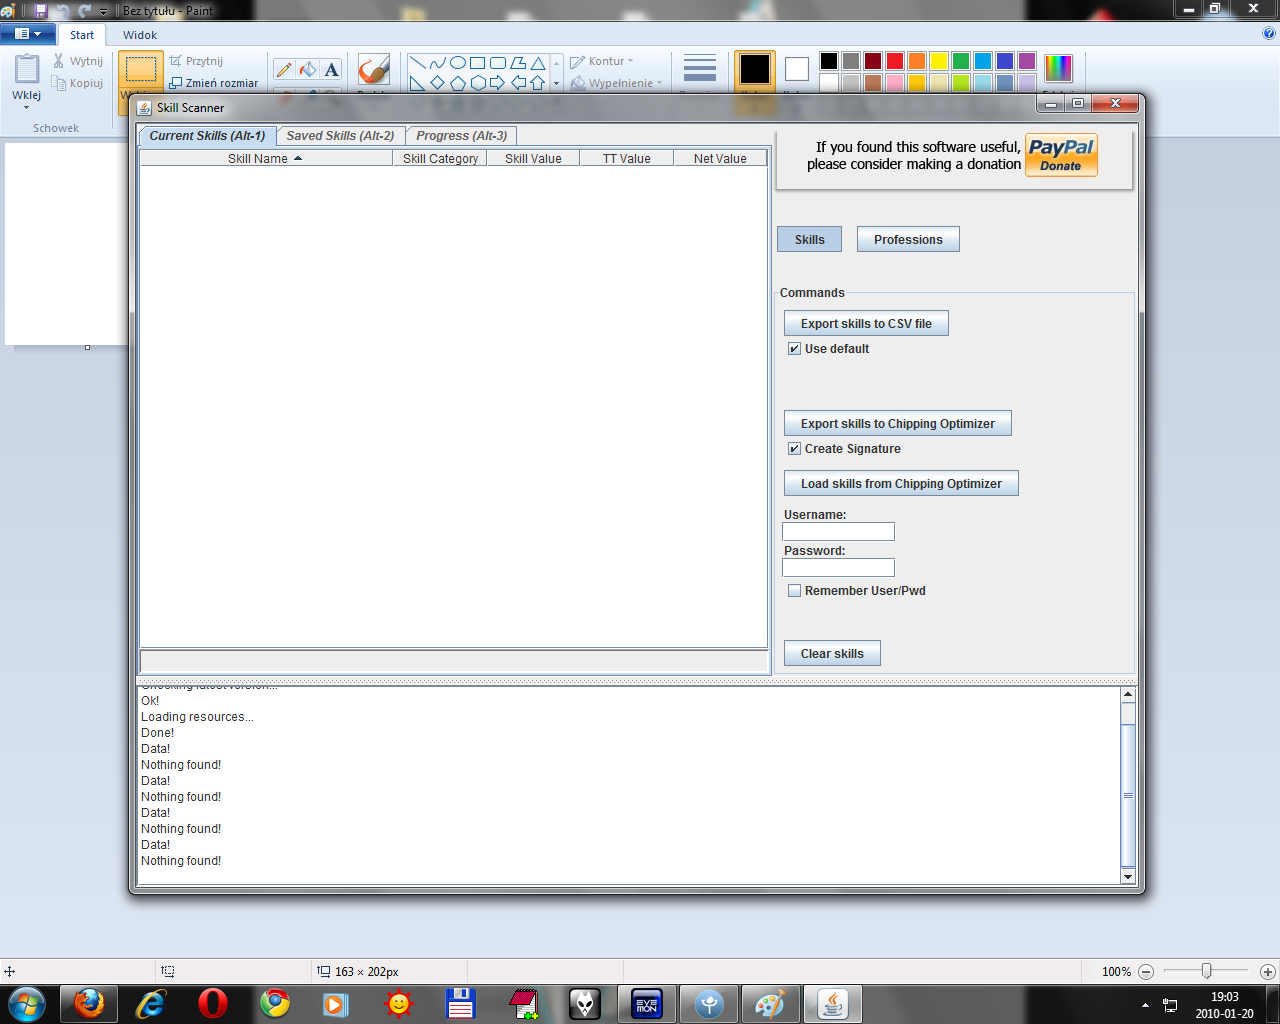Viewport: 1280px width, 1024px height.
Task: Click Export skills to CSV file
Action: [865, 324]
